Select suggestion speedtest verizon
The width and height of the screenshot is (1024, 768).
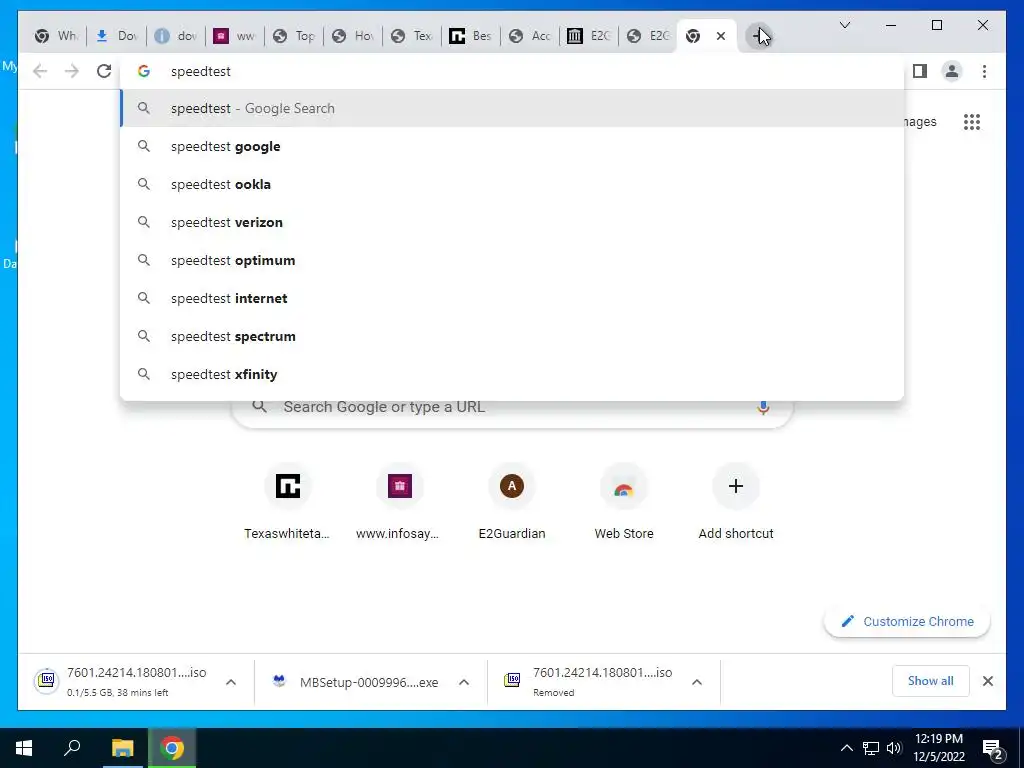click(x=512, y=222)
